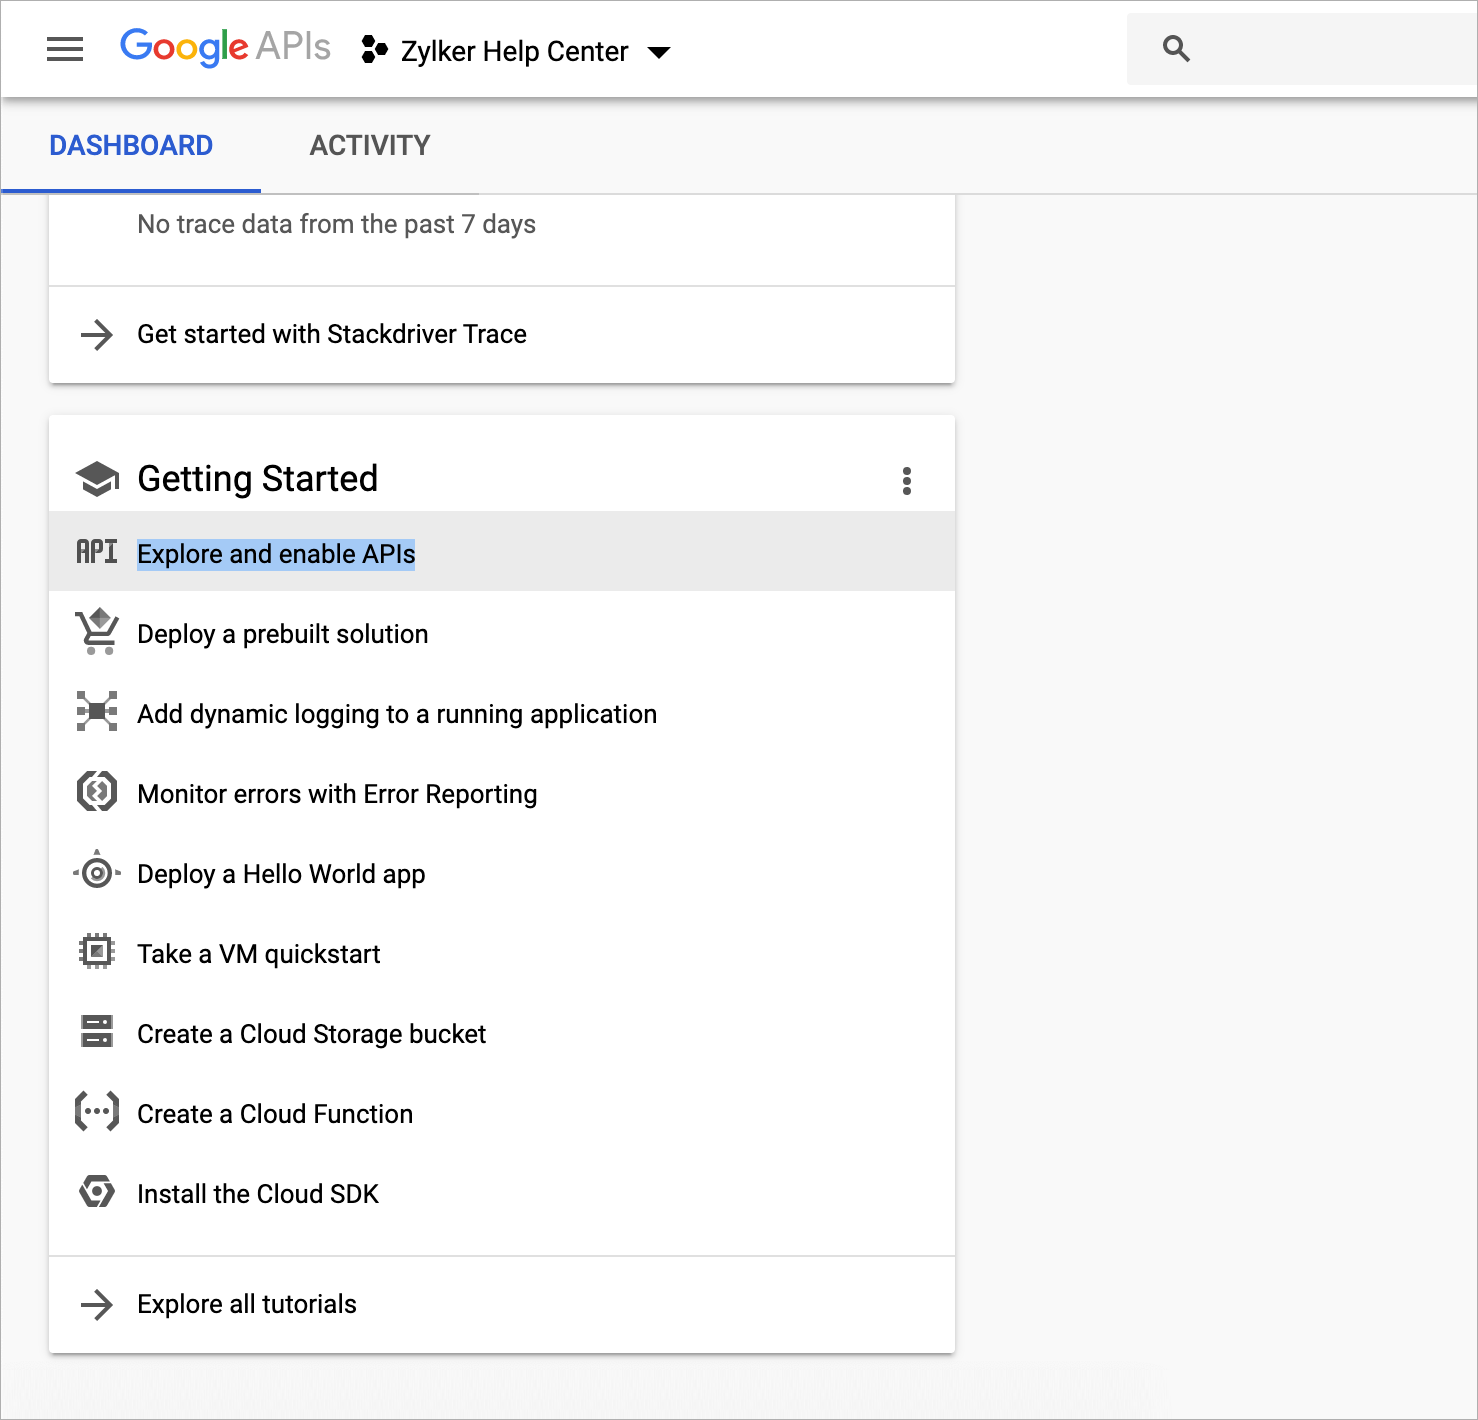Click the Getting Started graduation cap icon
Viewport: 1478px width, 1420px height.
pos(97,479)
